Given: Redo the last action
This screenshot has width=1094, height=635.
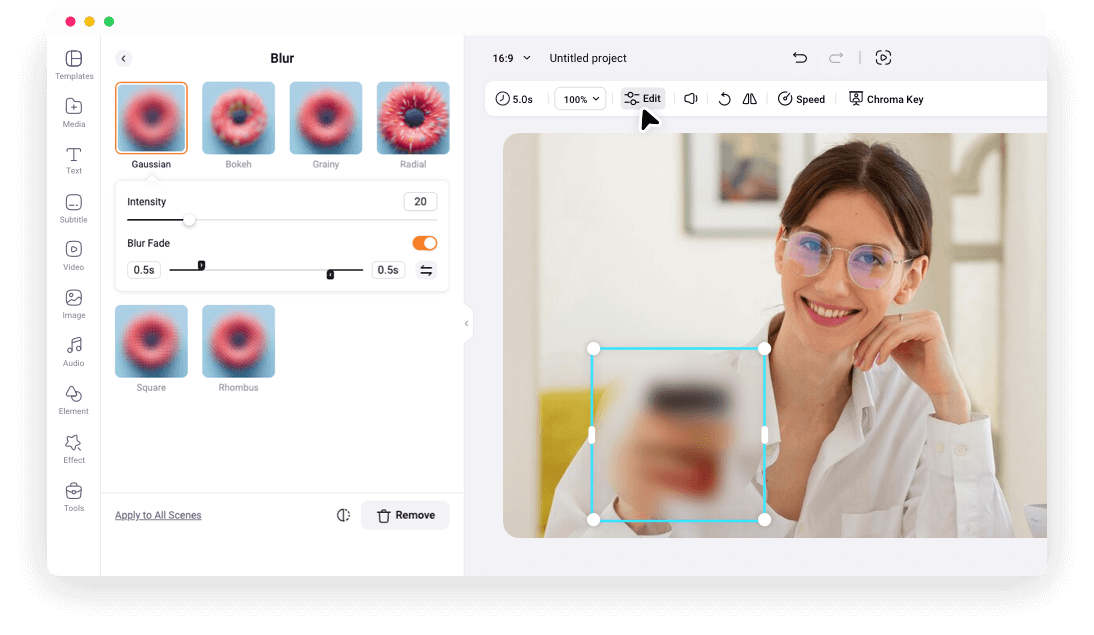Looking at the screenshot, I should [836, 58].
